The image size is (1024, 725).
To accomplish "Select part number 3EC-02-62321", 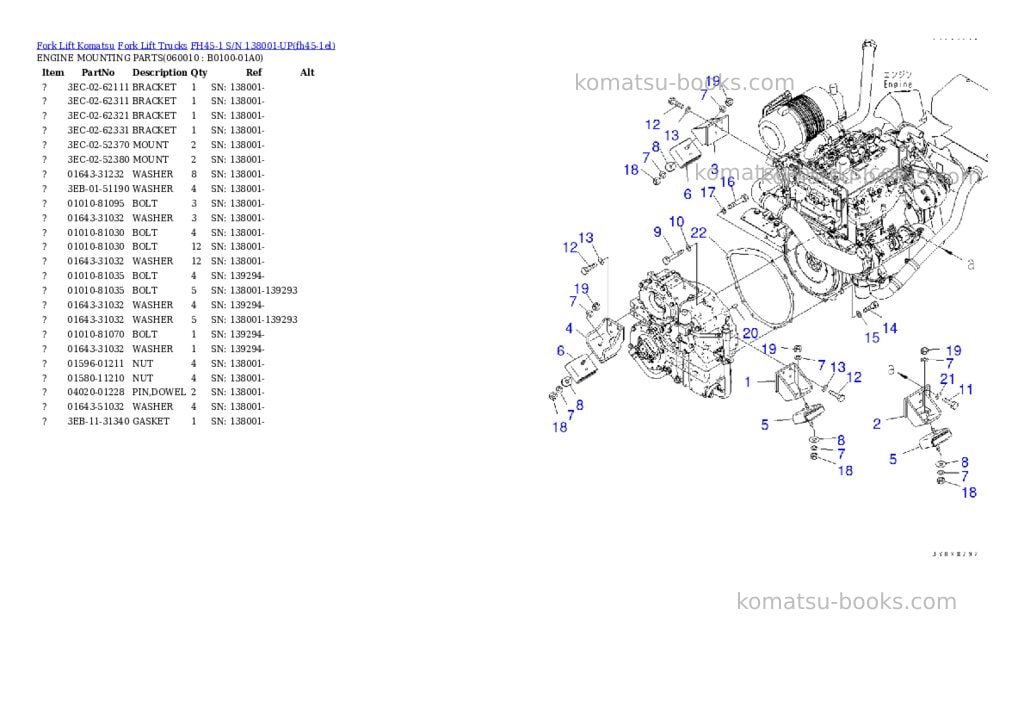I will 98,116.
